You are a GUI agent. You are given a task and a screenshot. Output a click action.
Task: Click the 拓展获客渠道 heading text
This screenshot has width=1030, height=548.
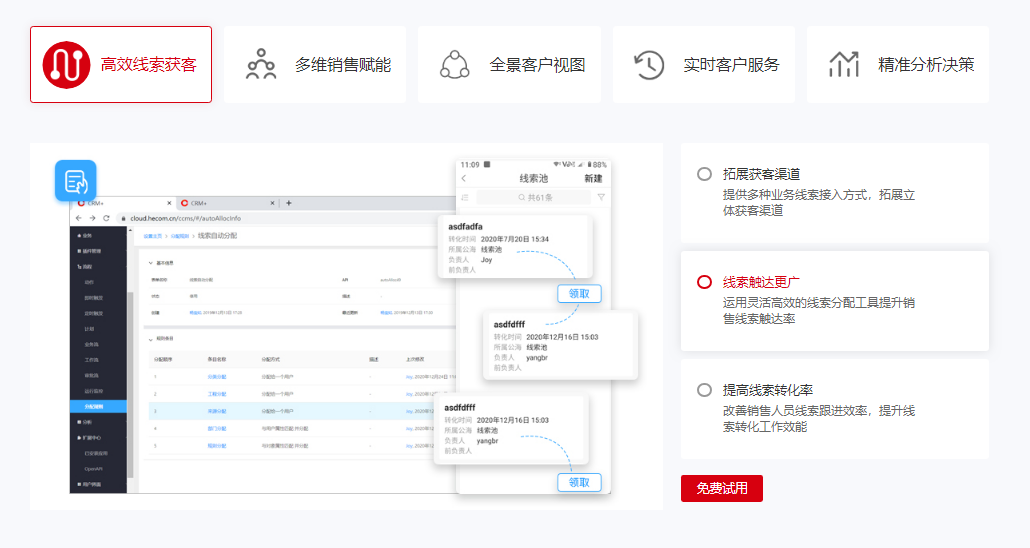point(761,174)
